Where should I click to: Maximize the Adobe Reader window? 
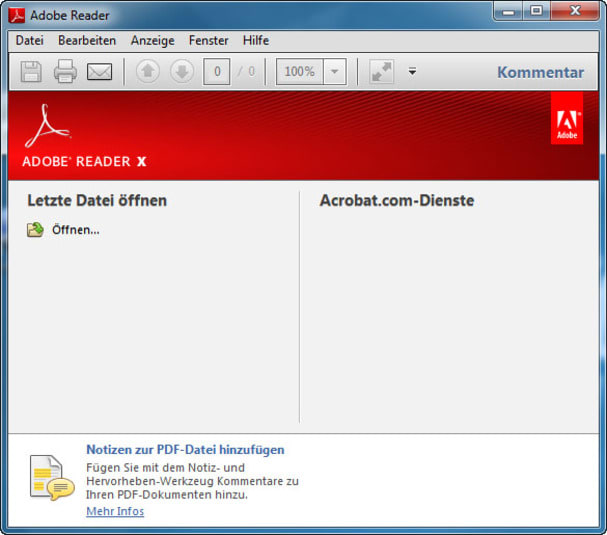tap(536, 11)
